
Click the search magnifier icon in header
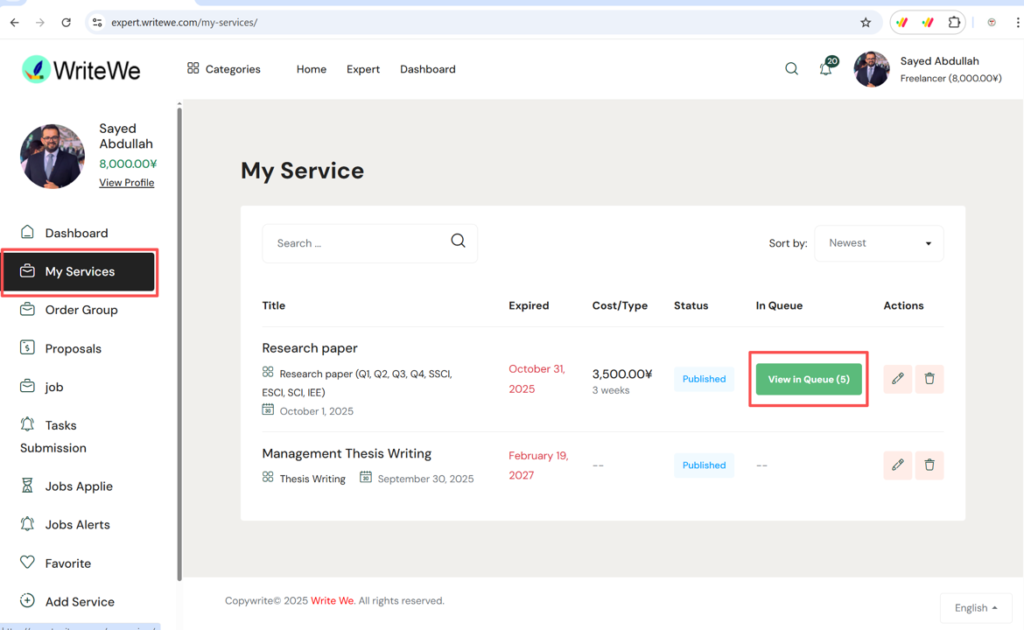[x=791, y=69]
